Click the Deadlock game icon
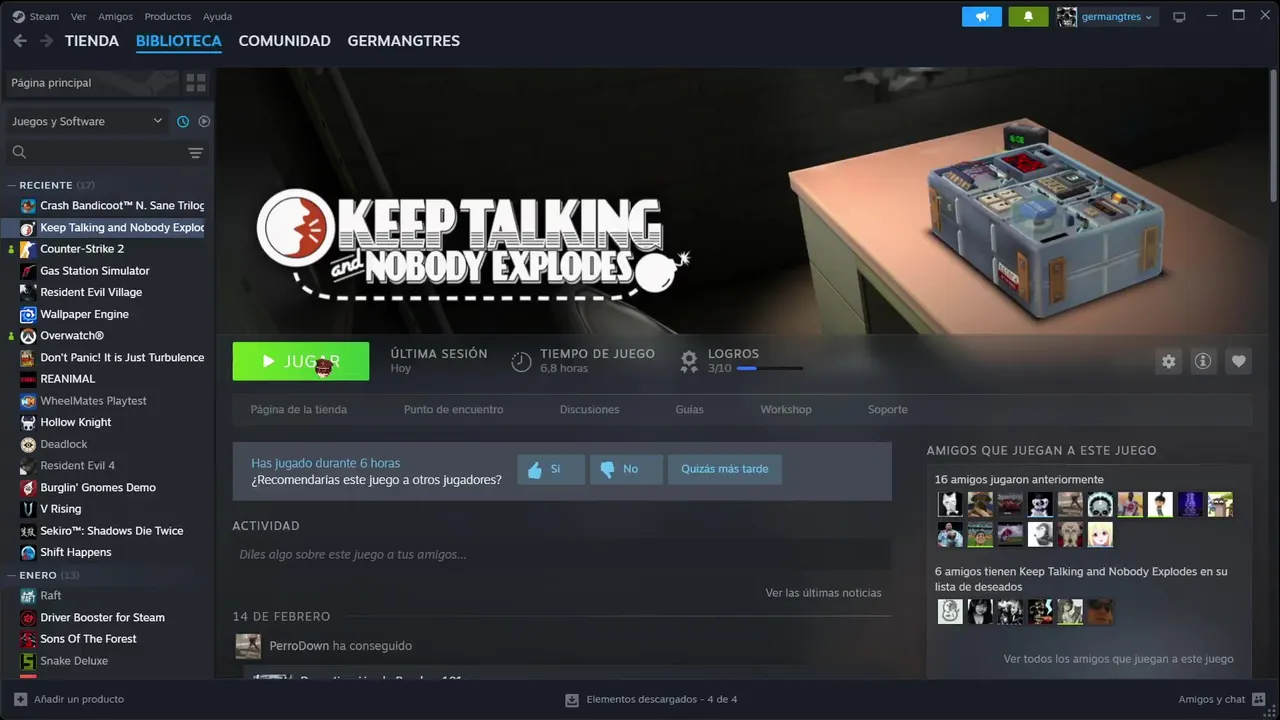1280x720 pixels. coord(28,444)
